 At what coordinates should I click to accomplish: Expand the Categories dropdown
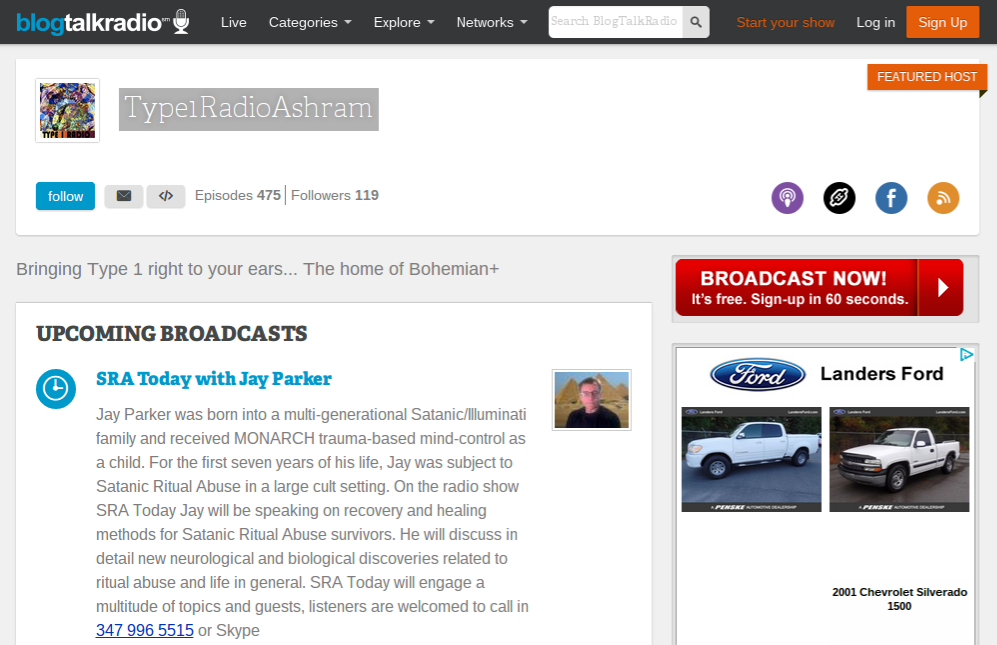coord(310,22)
